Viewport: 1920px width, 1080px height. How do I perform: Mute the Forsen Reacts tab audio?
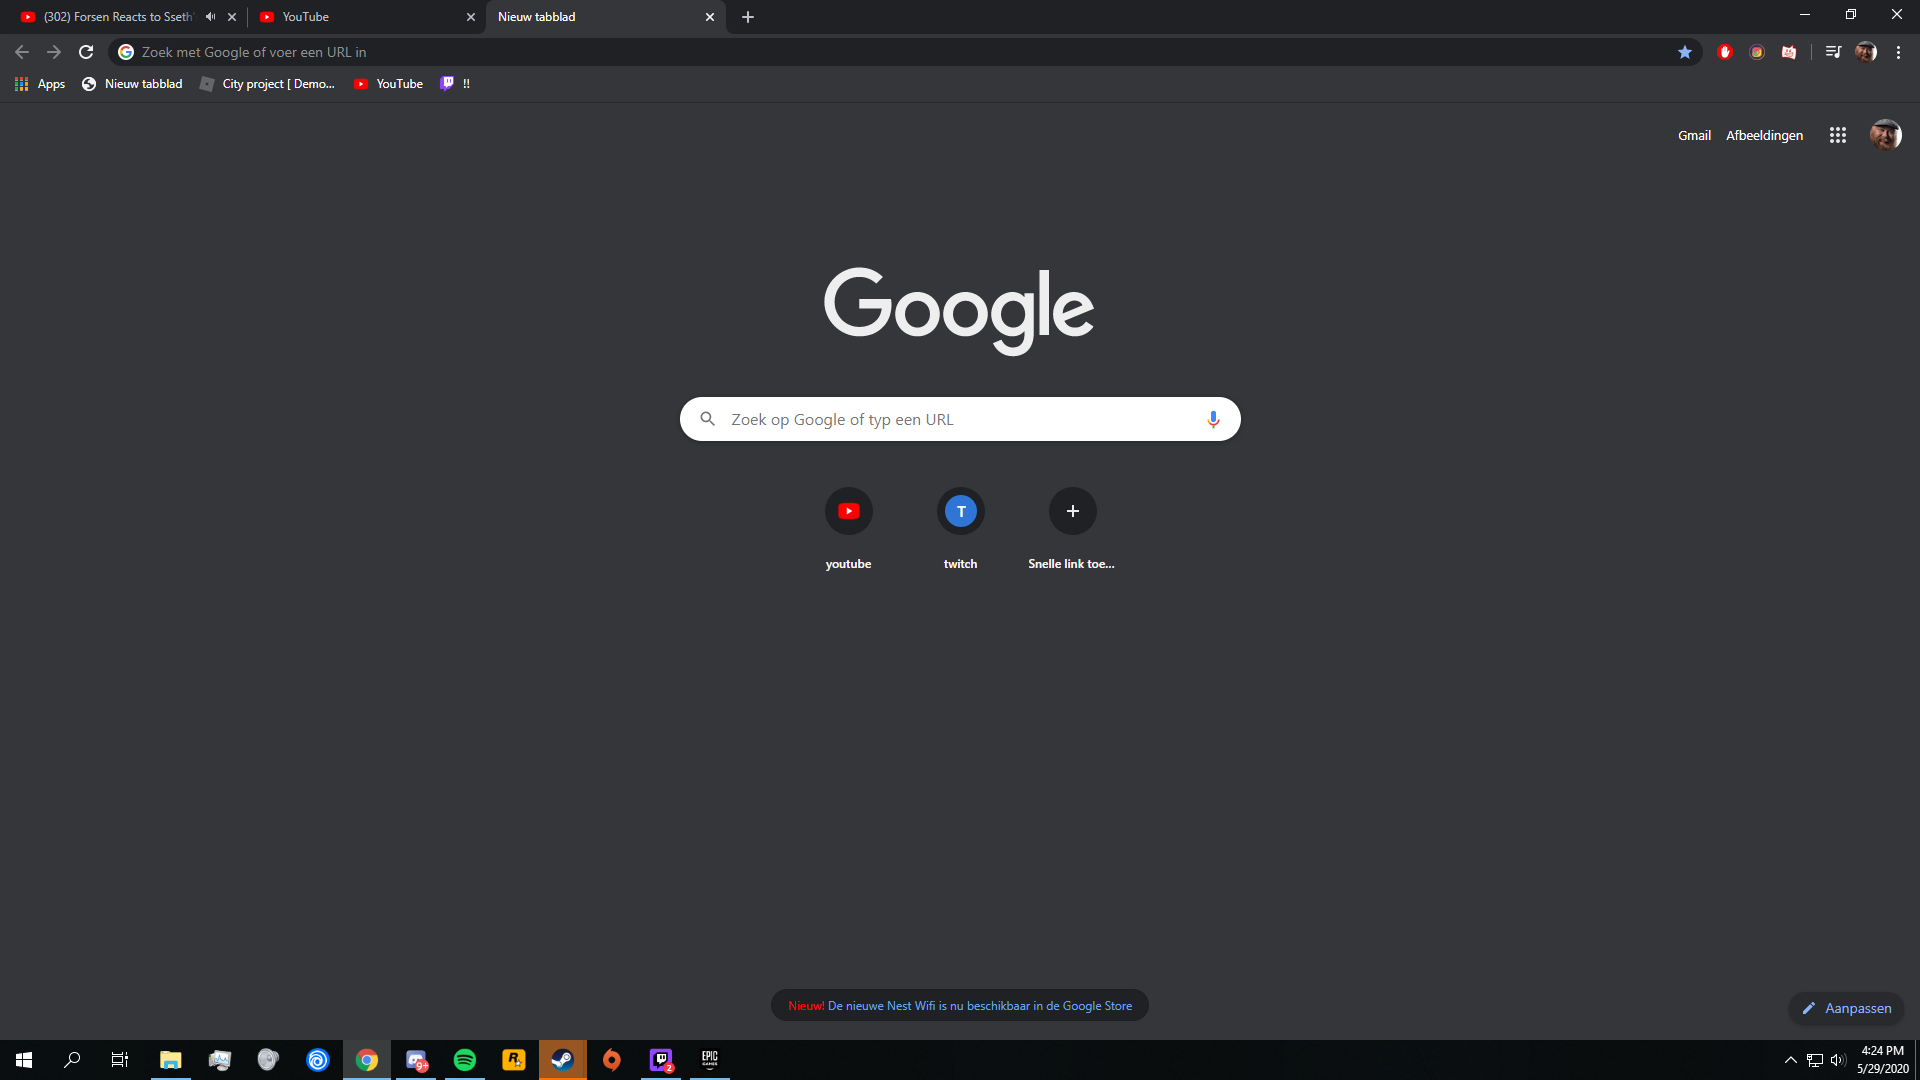(210, 17)
